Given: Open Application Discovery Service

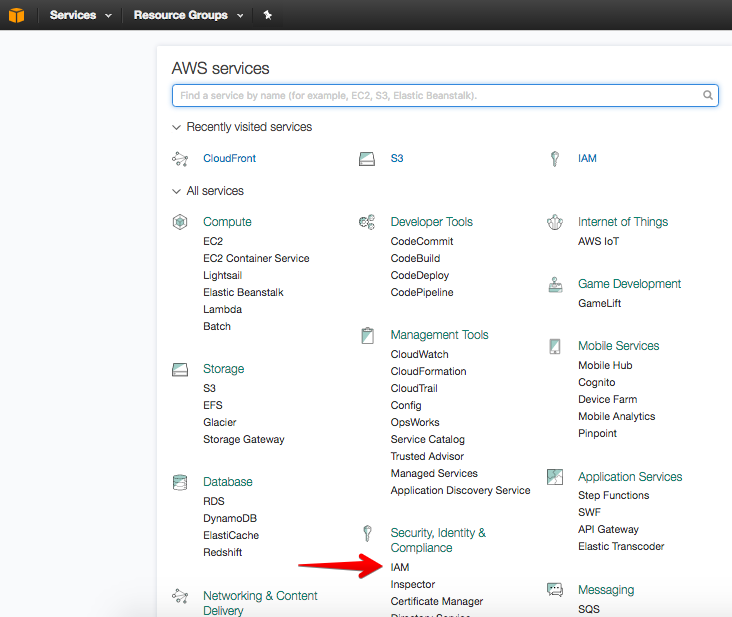Looking at the screenshot, I should (460, 491).
